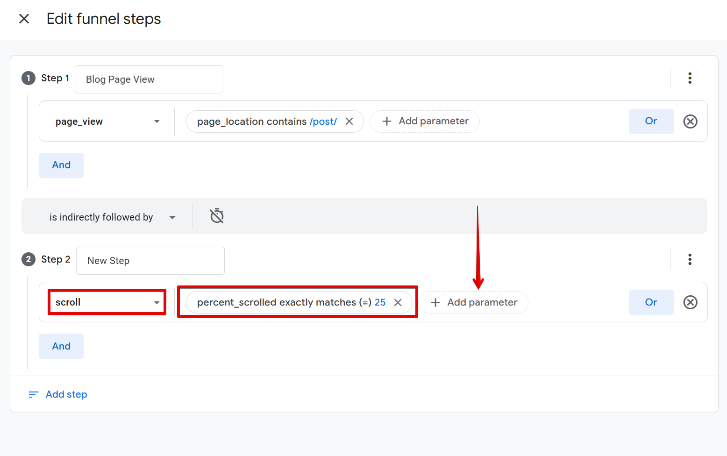The width and height of the screenshot is (727, 456).
Task: Remove the page_view condition with circled X
Action: [x=690, y=121]
